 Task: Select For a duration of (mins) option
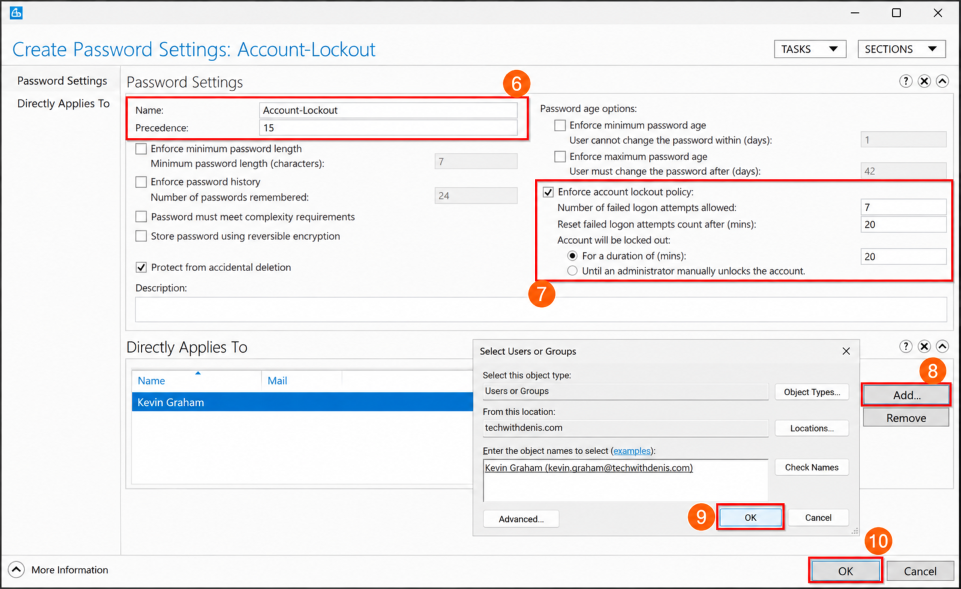click(x=572, y=256)
